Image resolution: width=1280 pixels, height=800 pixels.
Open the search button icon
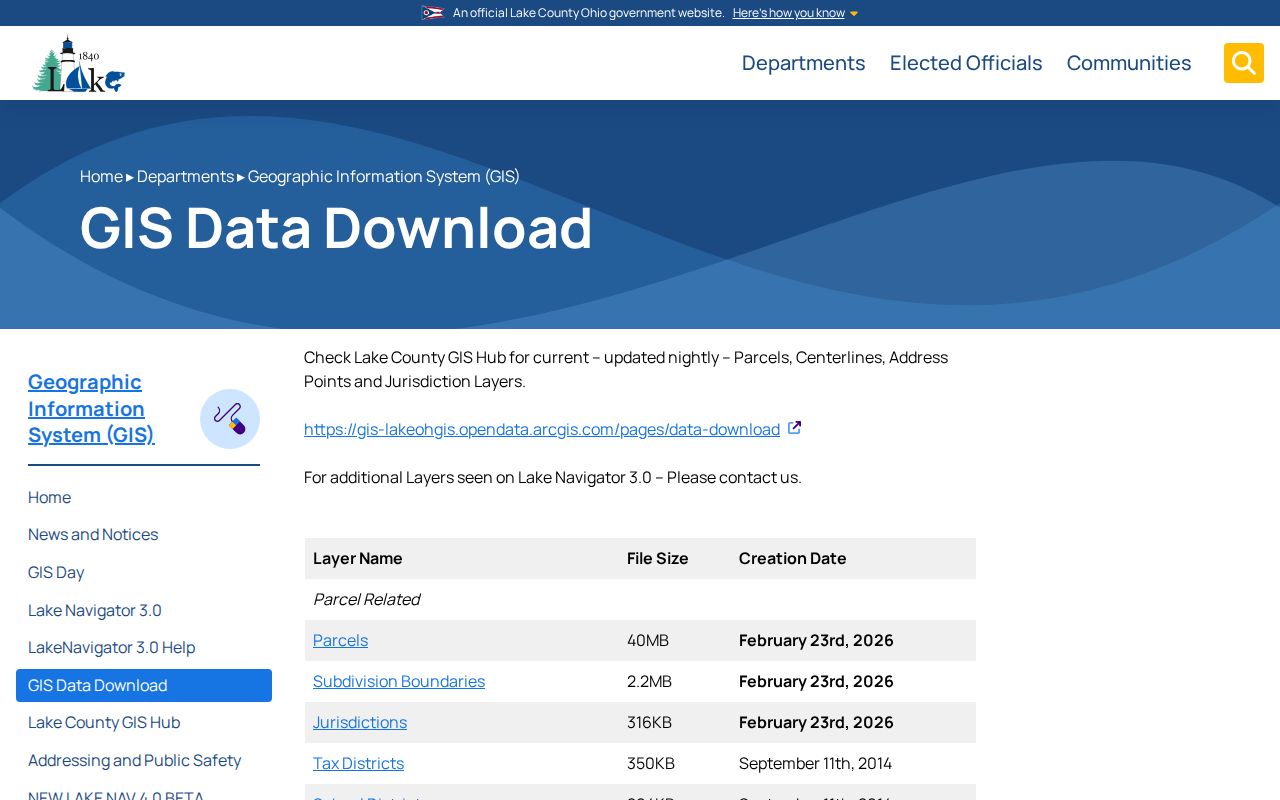1244,63
